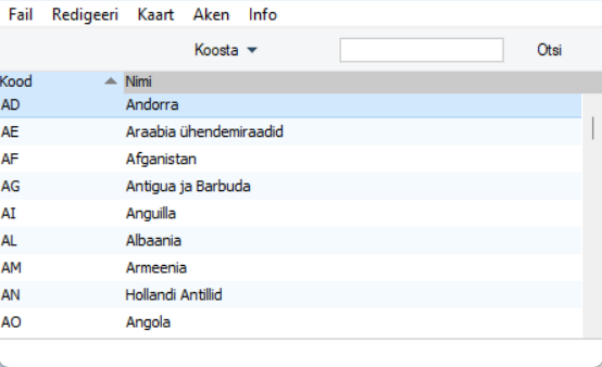Click the AO code cell
This screenshot has height=367, width=602.
pos(61,322)
